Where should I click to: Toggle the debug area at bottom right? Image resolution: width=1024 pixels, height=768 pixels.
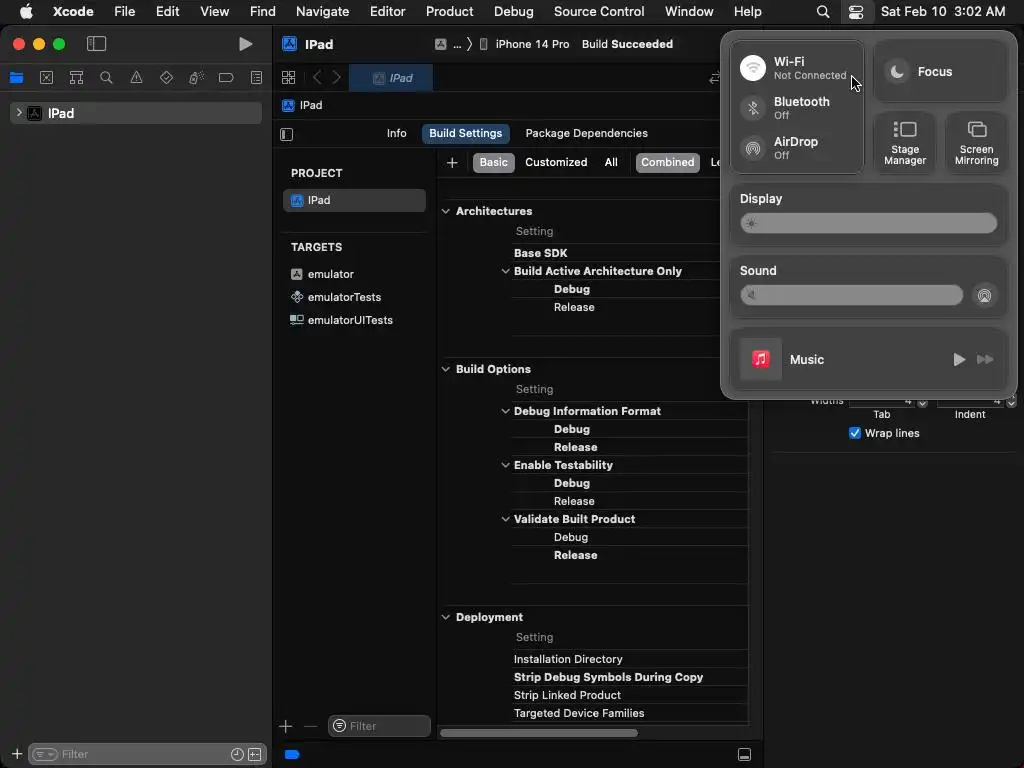(x=744, y=754)
